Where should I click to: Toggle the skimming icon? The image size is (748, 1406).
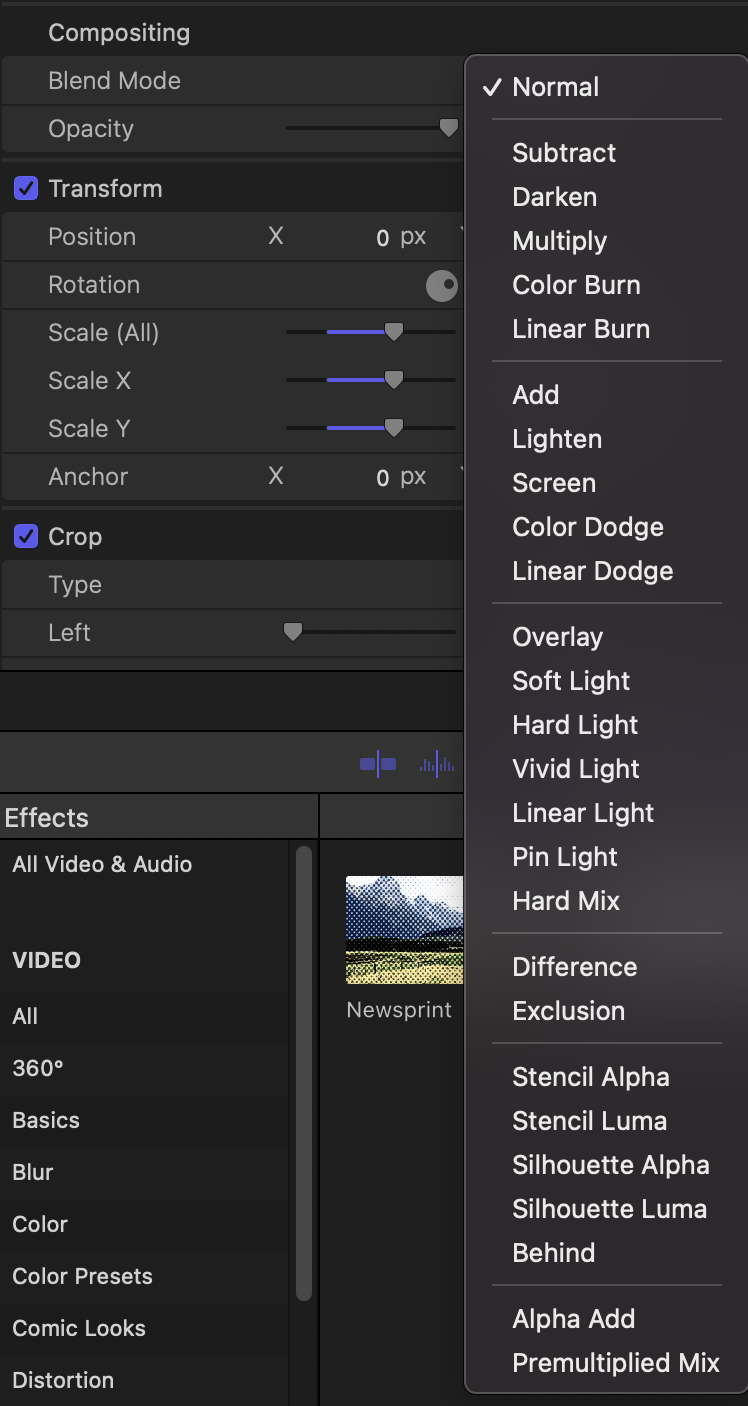click(378, 765)
